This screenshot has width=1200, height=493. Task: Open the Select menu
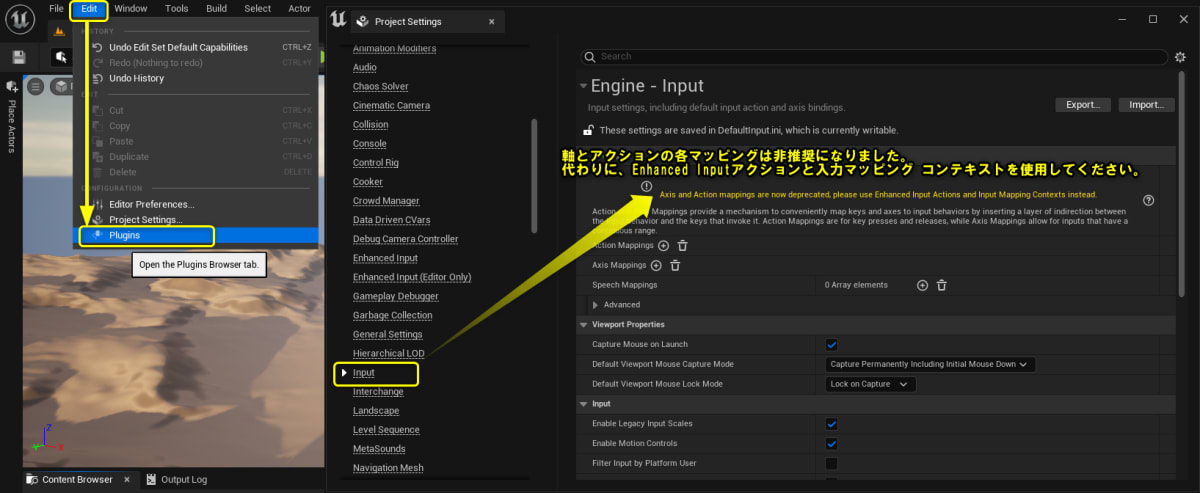pyautogui.click(x=257, y=9)
